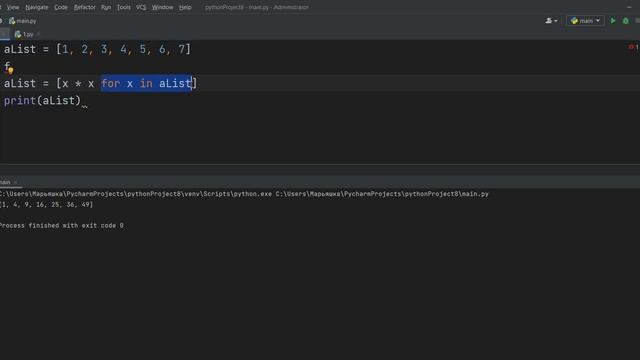The image size is (640, 360).
Task: Open the user account dropdown icon
Action: pos(551,21)
